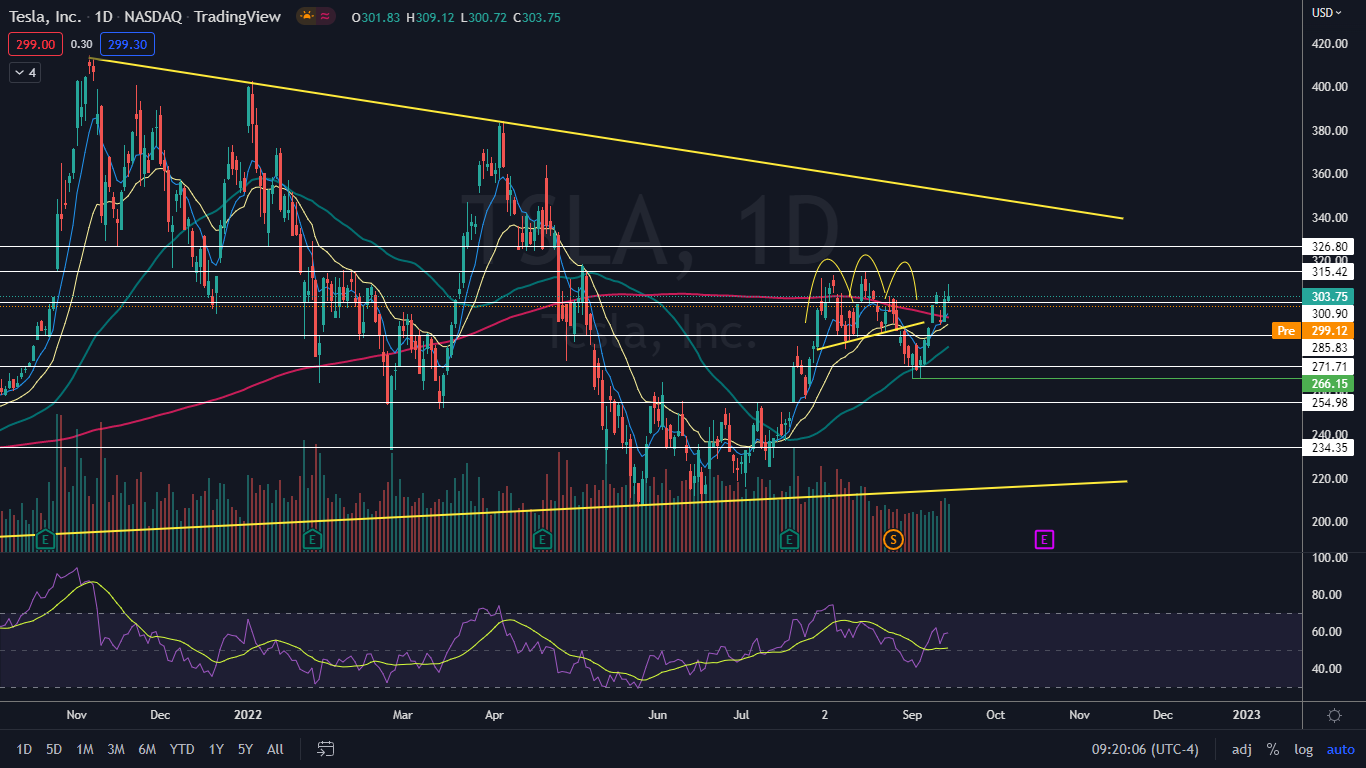The image size is (1366, 768).
Task: Toggle the auto scale option
Action: click(x=1340, y=749)
